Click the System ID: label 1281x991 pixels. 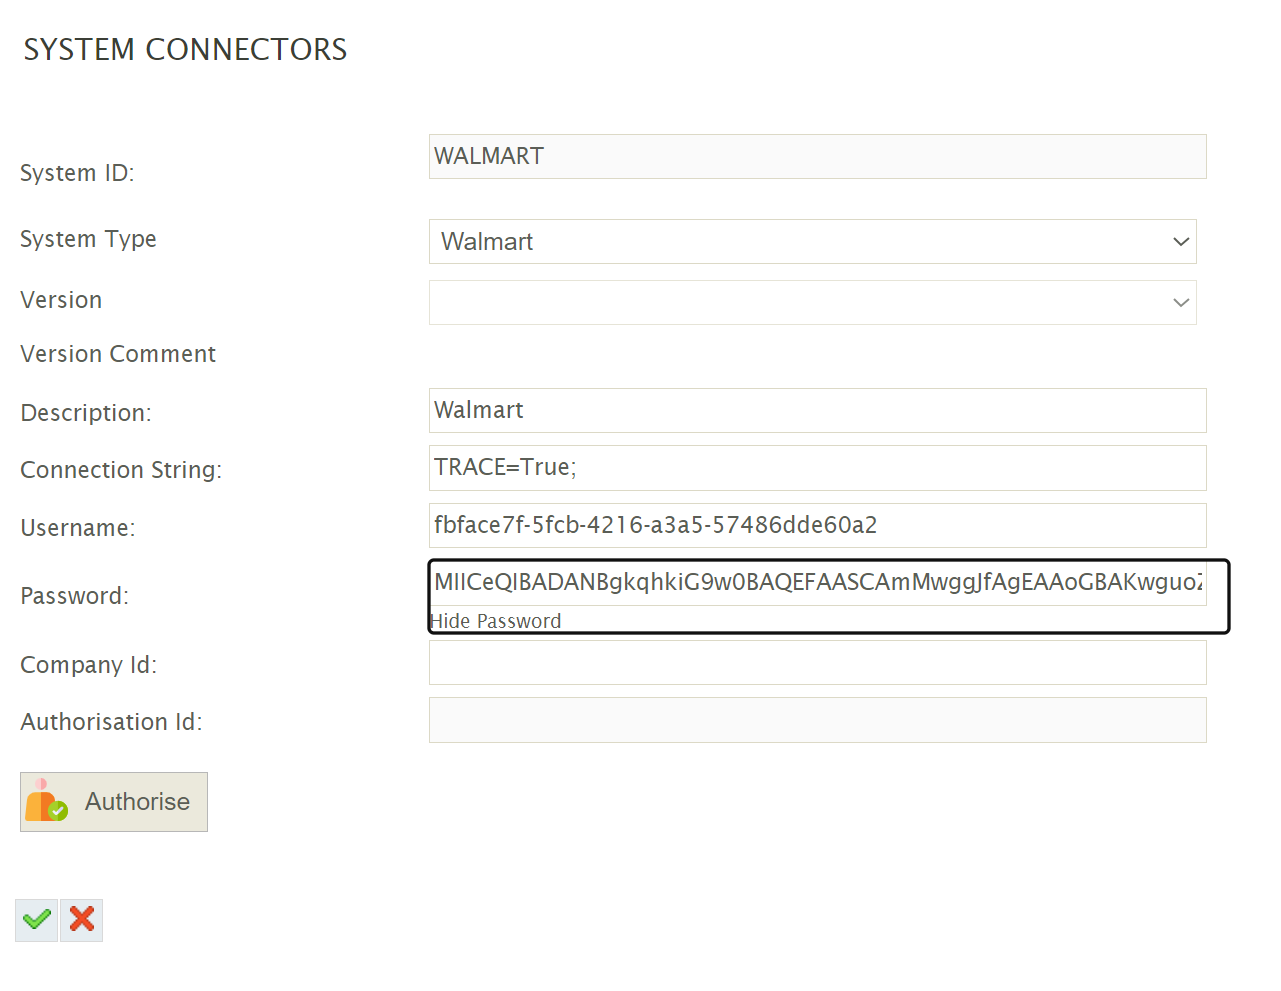(x=77, y=173)
